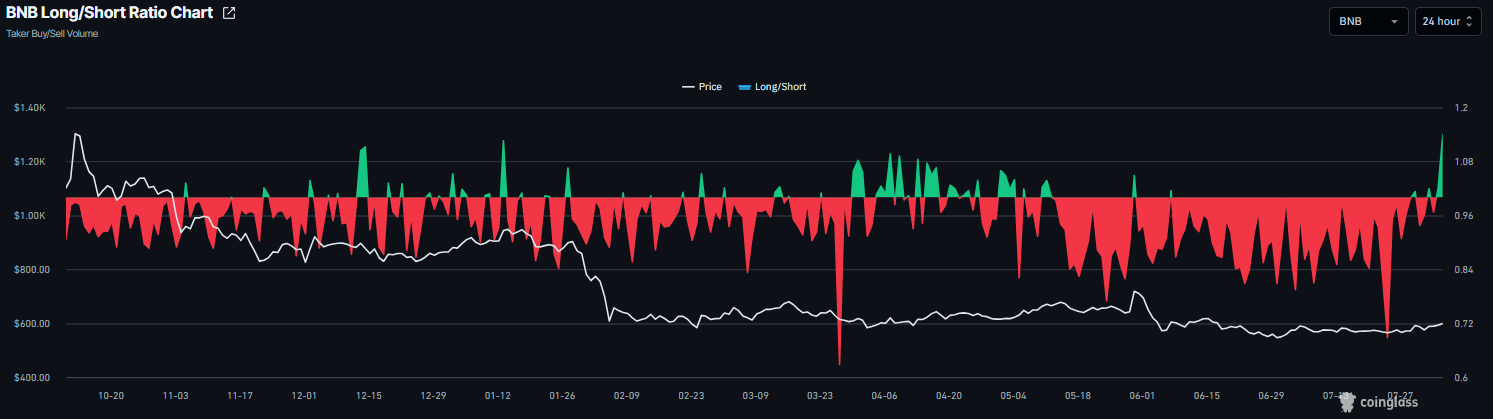Click the 06-01 date label
Image resolution: width=1493 pixels, height=419 pixels.
click(1143, 396)
